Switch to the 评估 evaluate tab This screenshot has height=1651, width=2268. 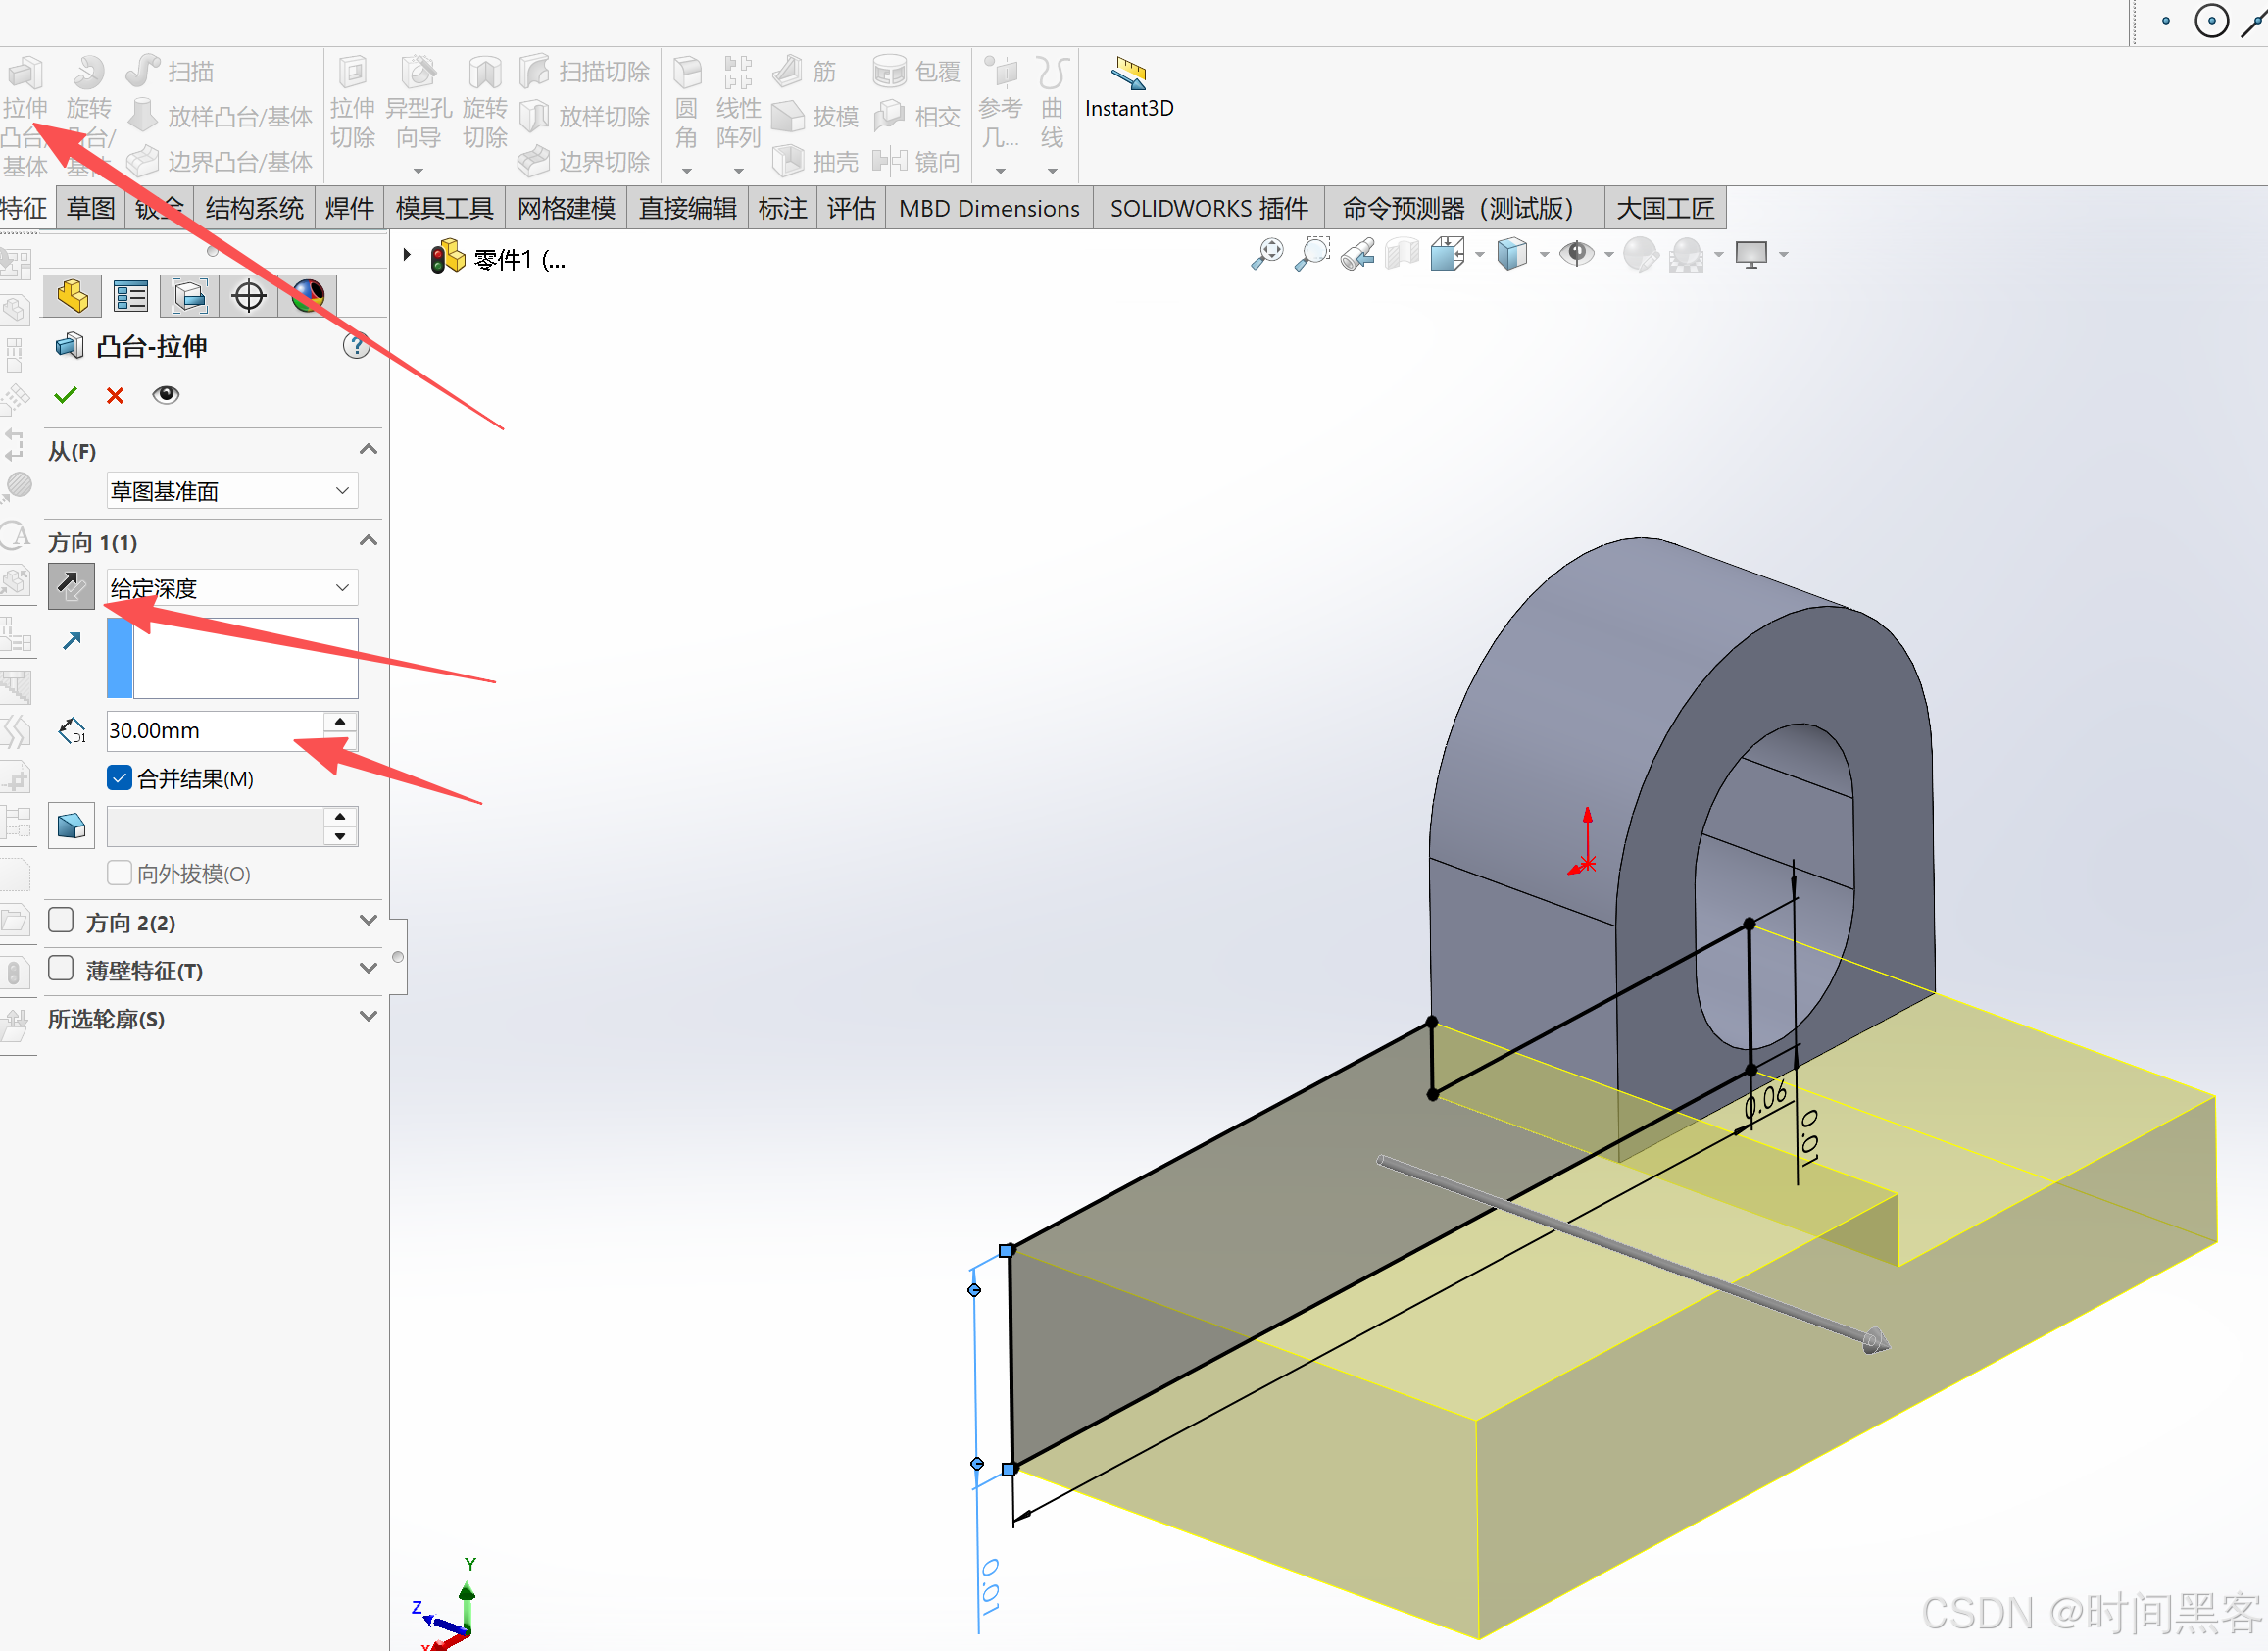pos(850,208)
